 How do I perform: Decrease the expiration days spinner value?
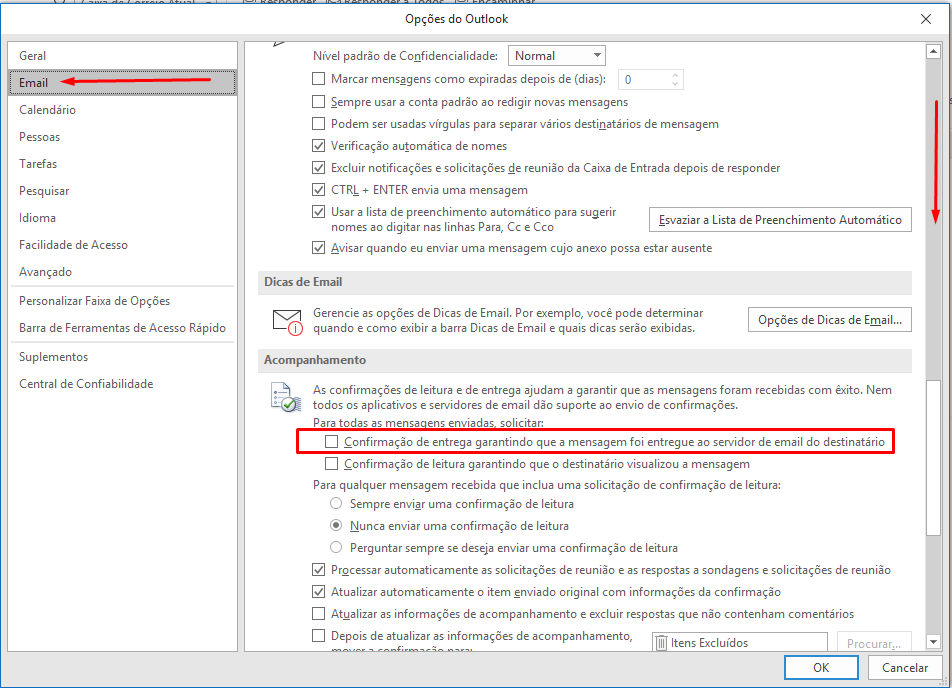point(675,84)
